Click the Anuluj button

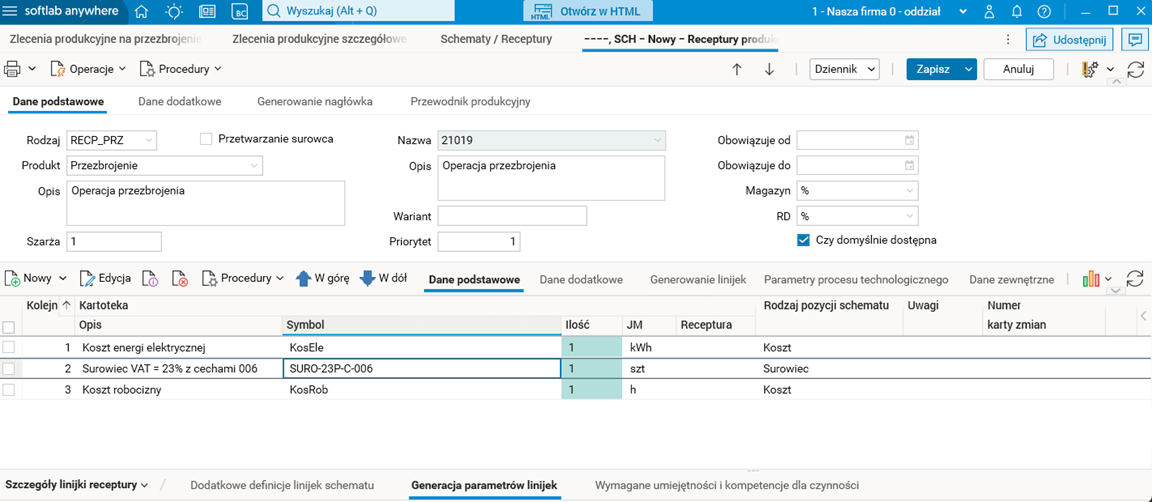click(x=1018, y=69)
